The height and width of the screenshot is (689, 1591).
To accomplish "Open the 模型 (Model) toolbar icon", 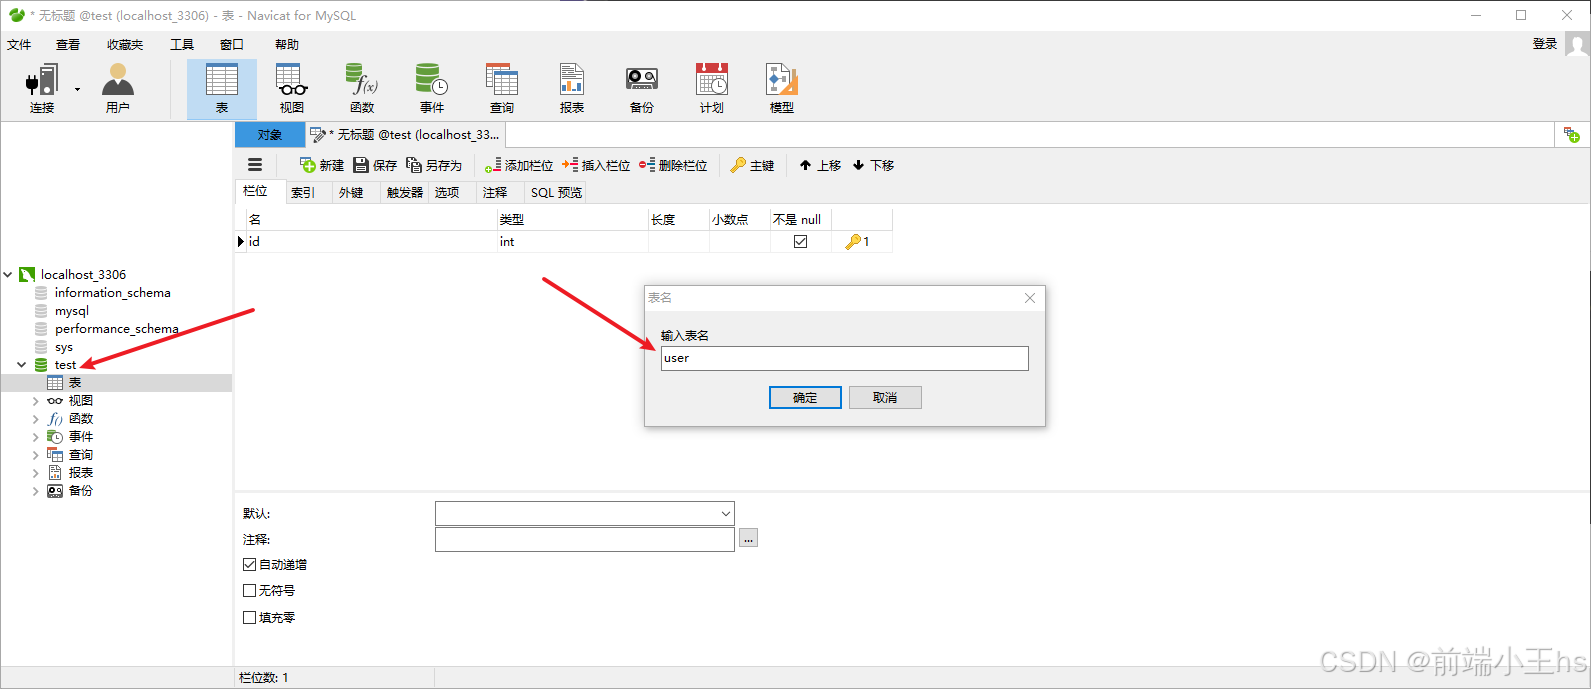I will coord(782,88).
